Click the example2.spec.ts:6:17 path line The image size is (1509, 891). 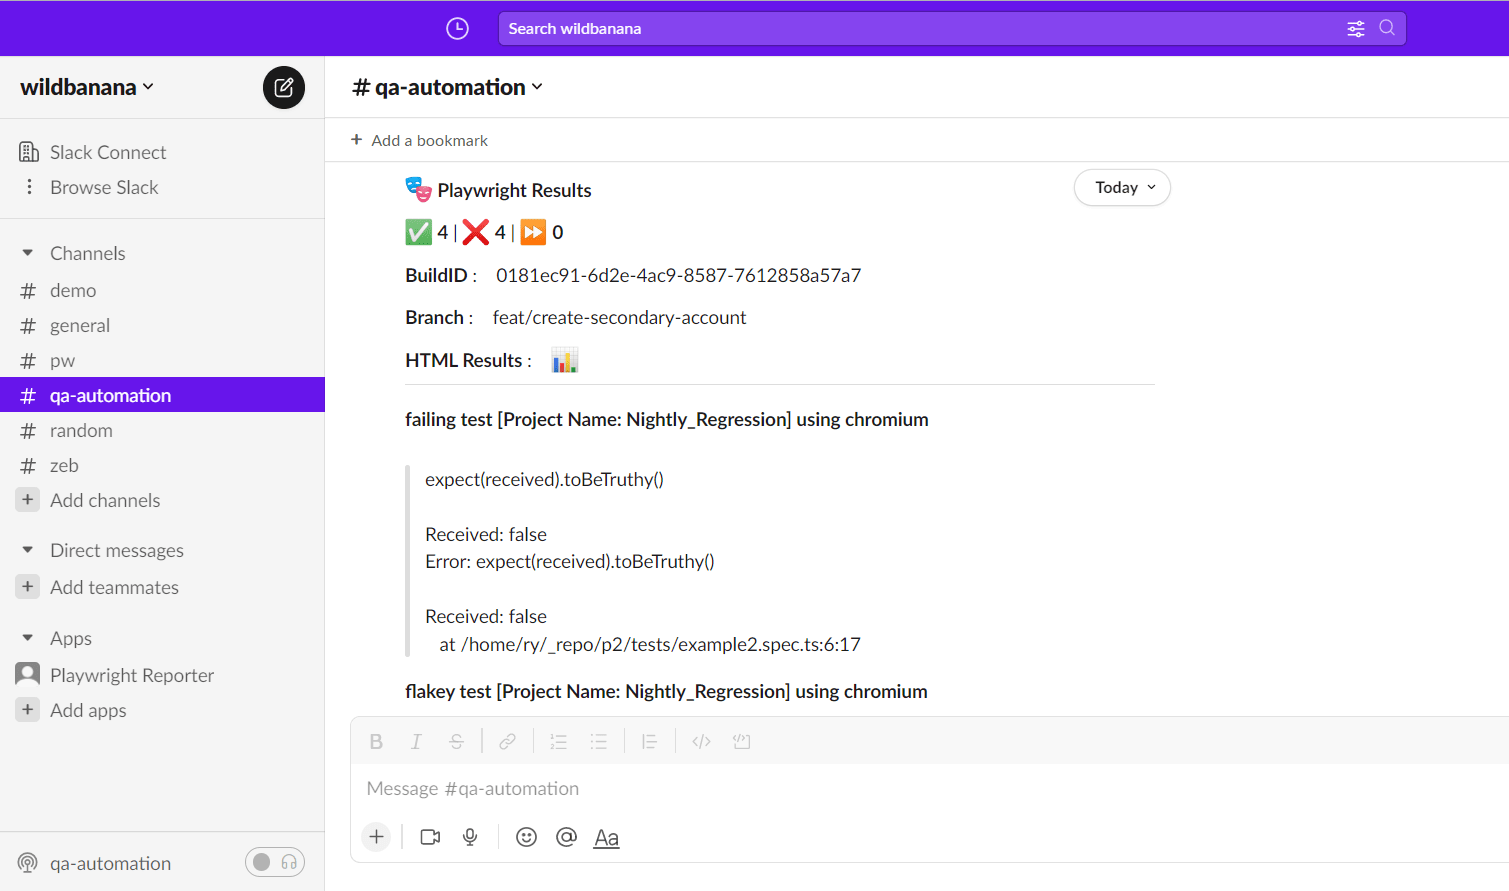point(650,644)
